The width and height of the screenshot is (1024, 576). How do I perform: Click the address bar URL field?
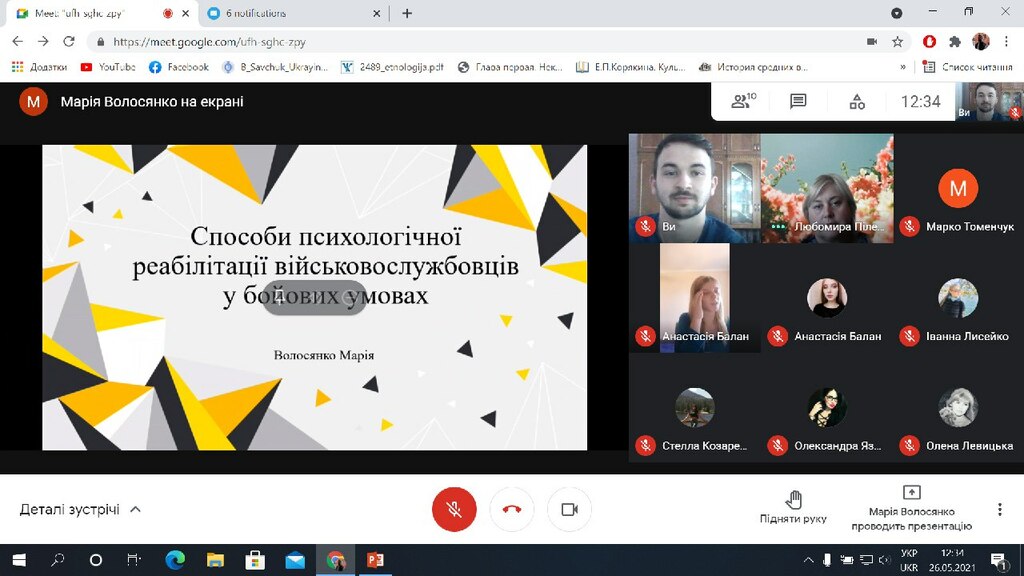(x=483, y=42)
